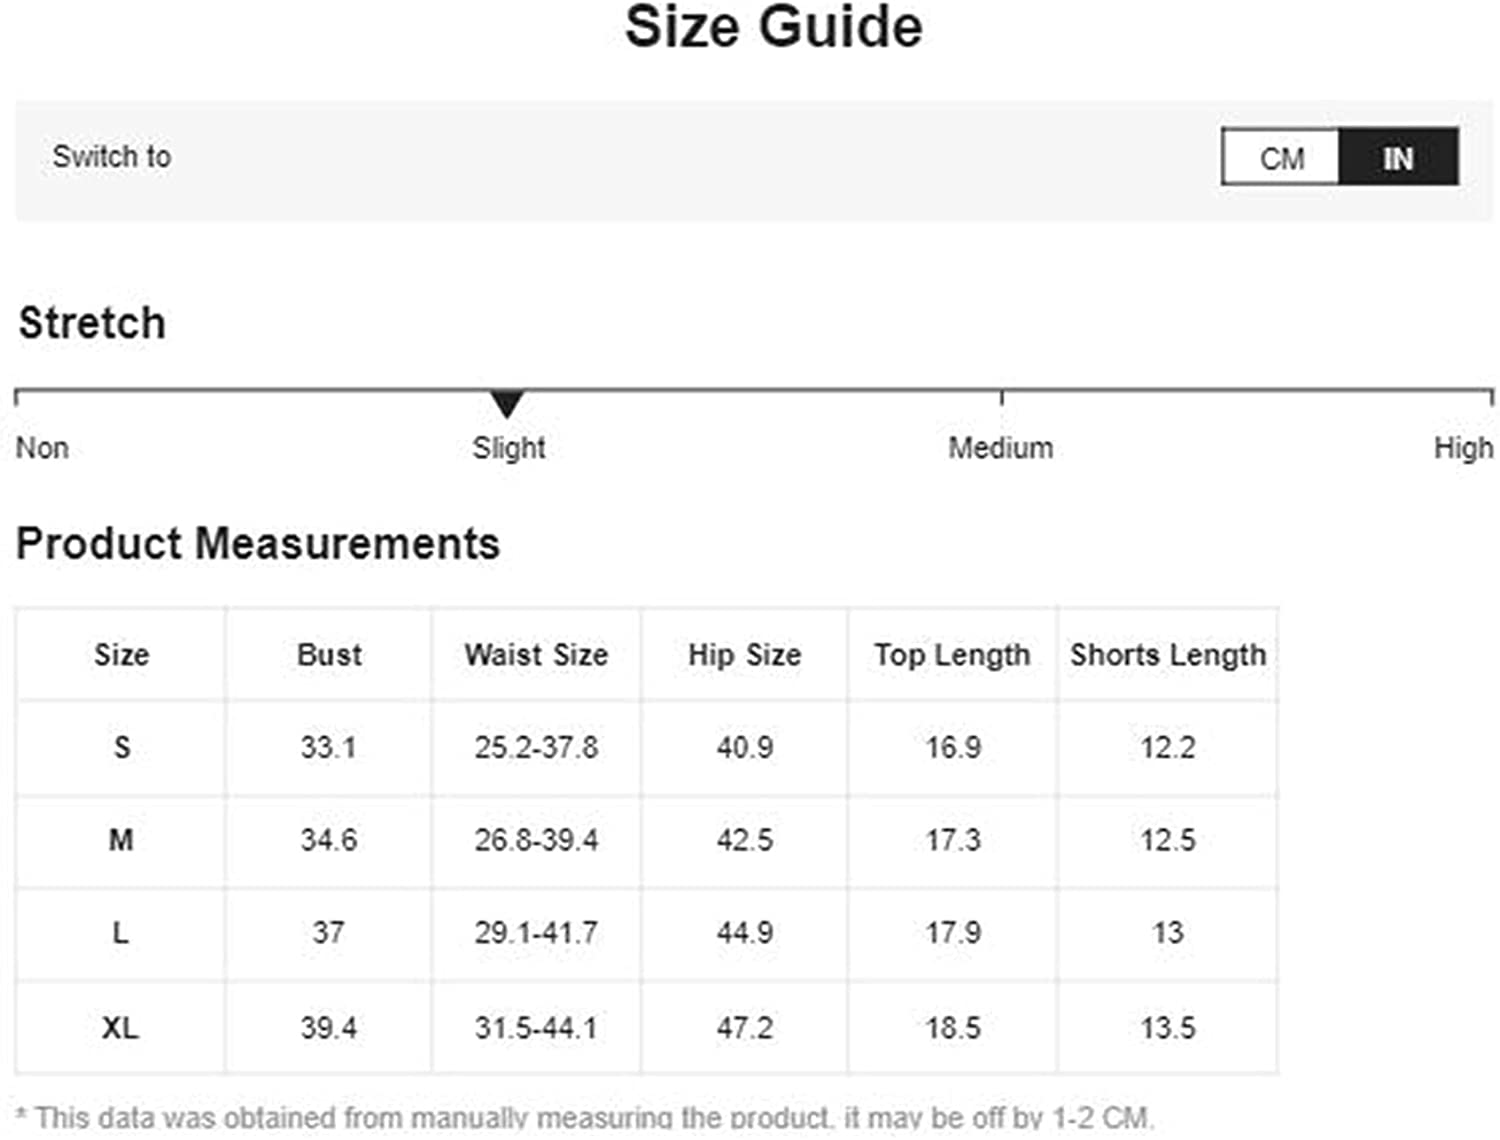1500x1140 pixels.
Task: Select the High stretch label
Action: point(1463,447)
